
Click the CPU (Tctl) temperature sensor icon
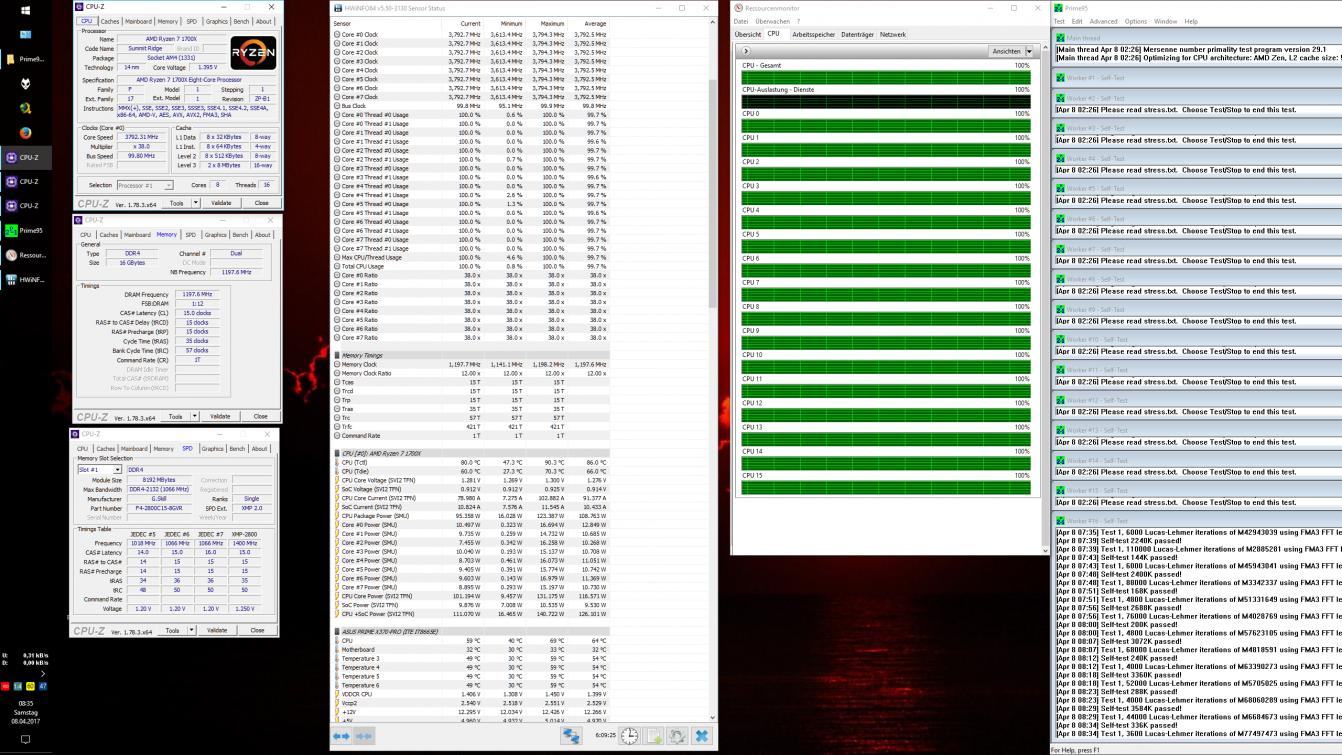coord(336,463)
